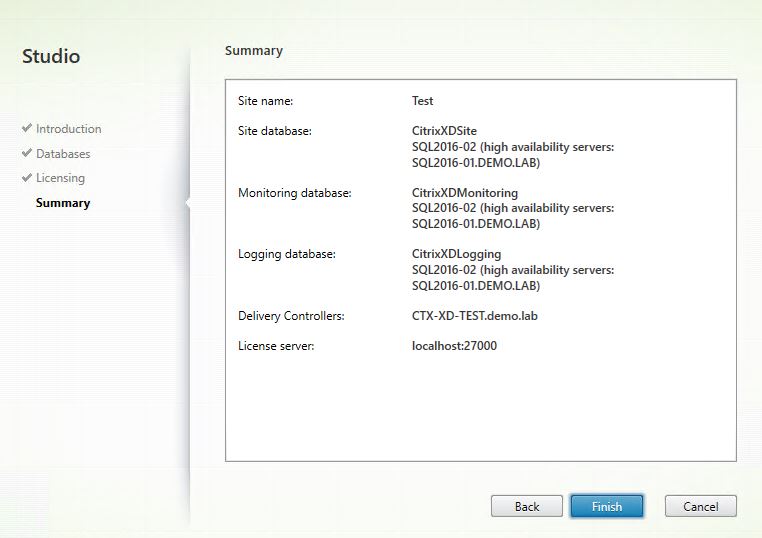Viewport: 762px width, 538px height.
Task: Select the CTX-XD-TEST.demo.lab controller name
Action: (x=474, y=316)
